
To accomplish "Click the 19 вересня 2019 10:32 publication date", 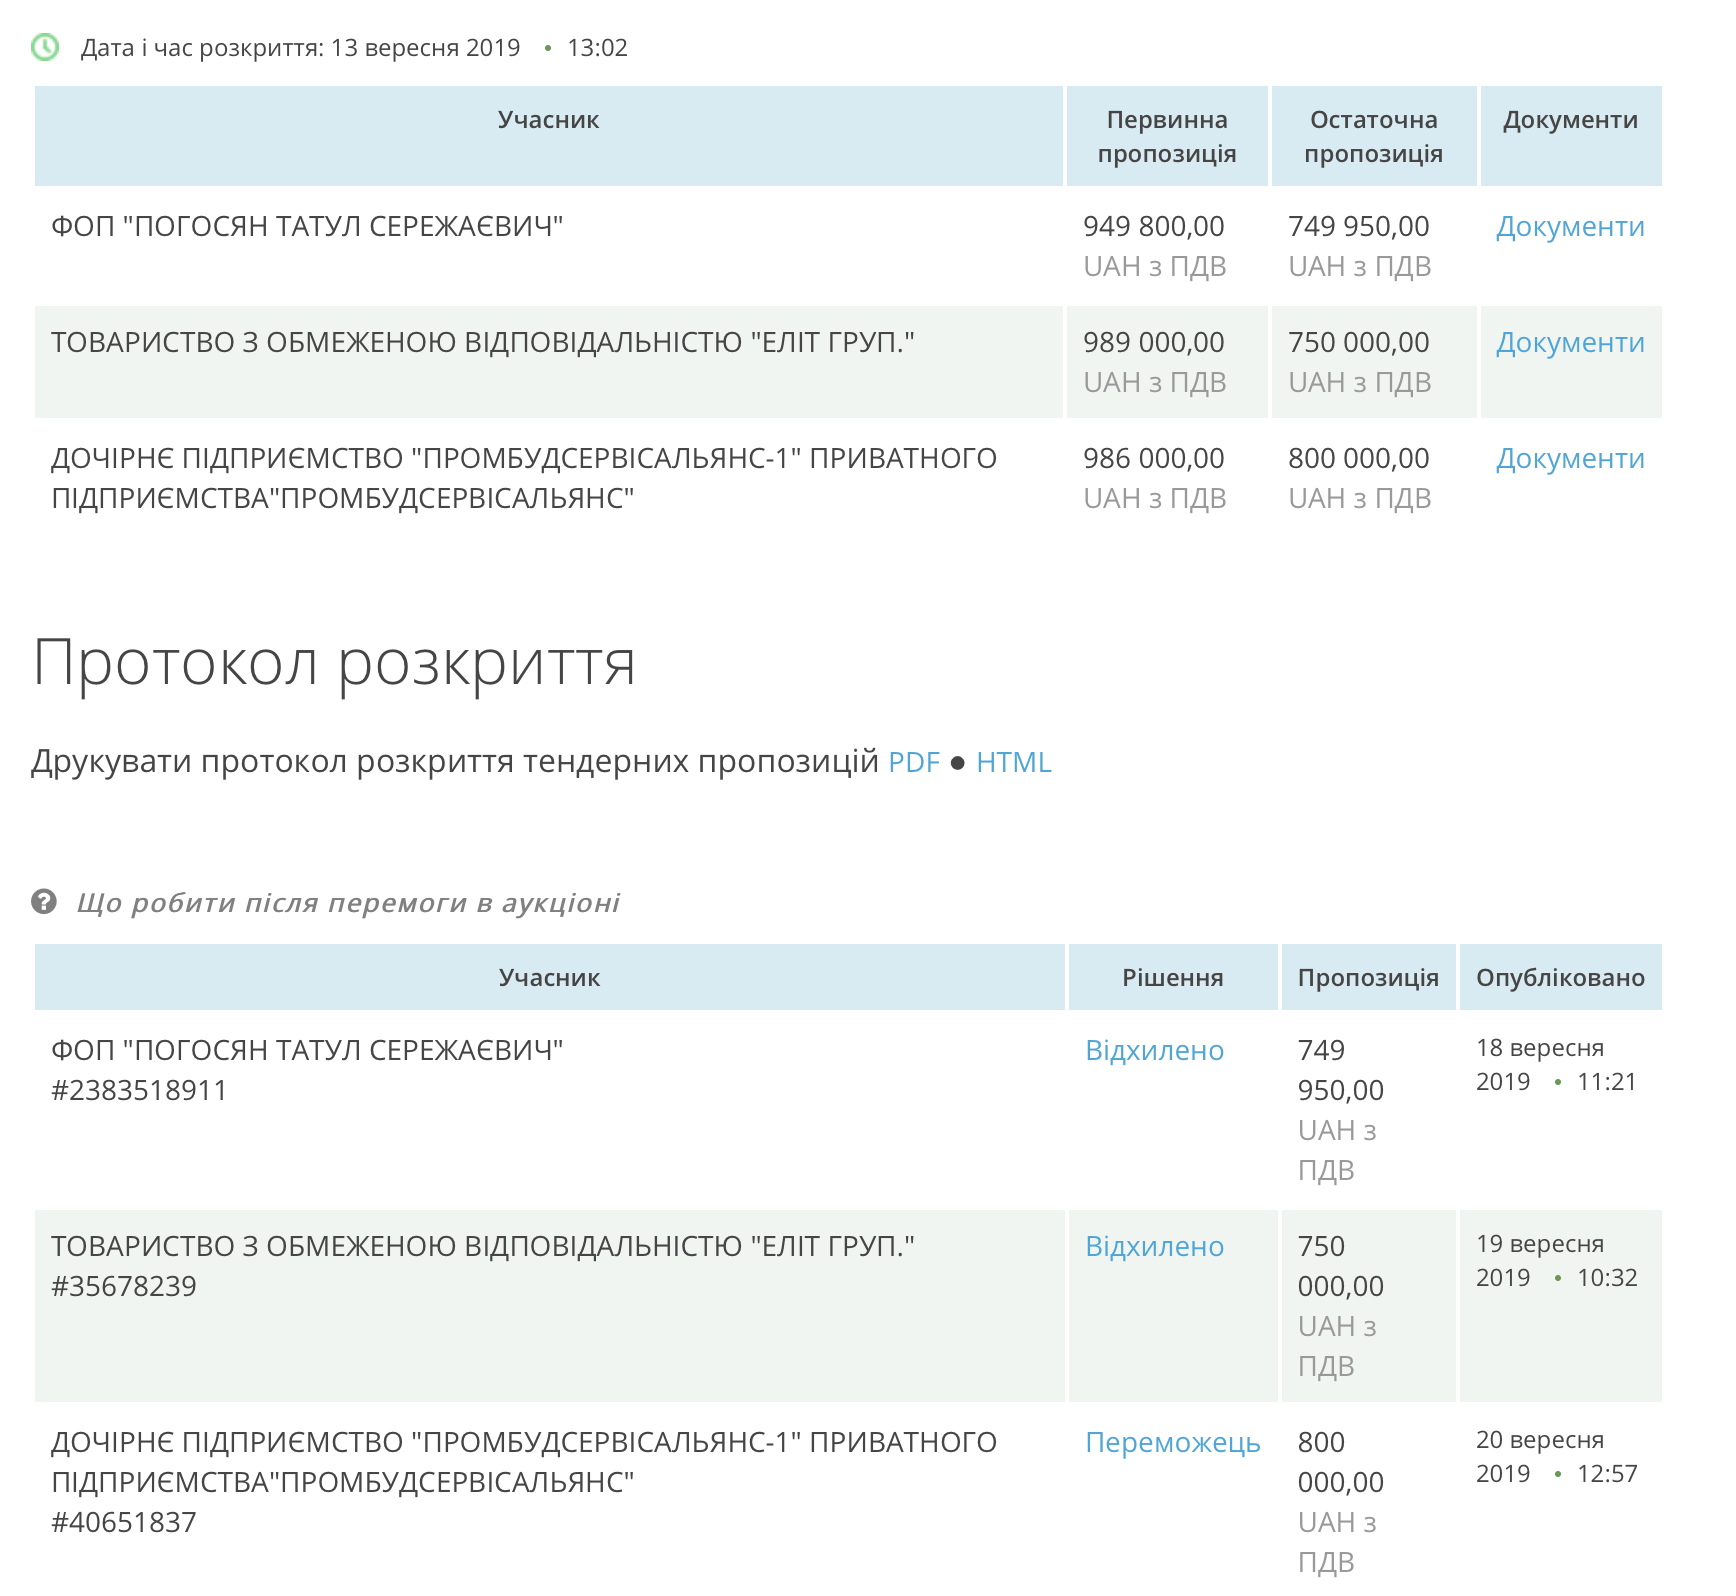I will coord(1556,1261).
